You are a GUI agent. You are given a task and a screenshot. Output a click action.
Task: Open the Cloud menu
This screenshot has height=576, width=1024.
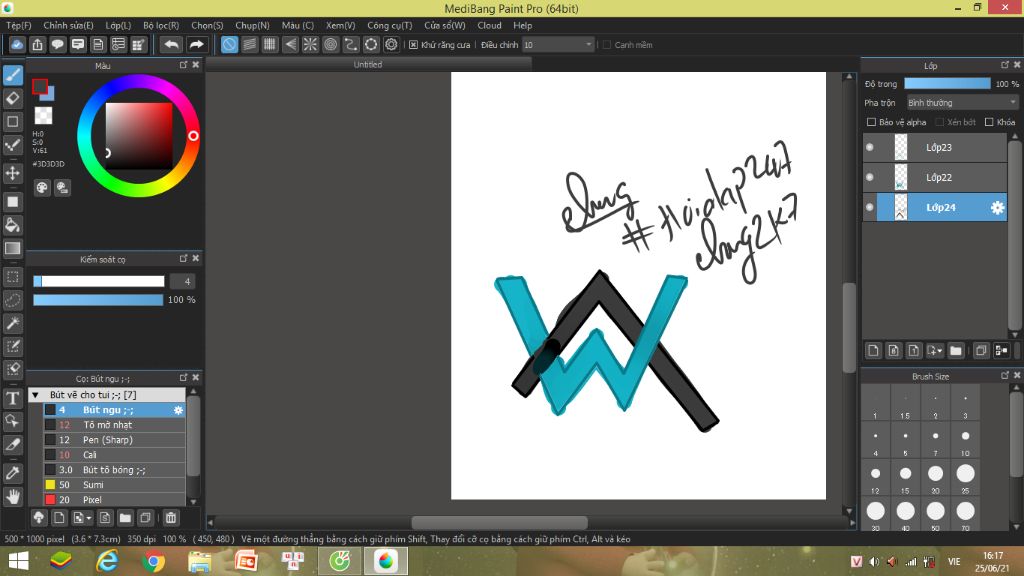coord(489,25)
